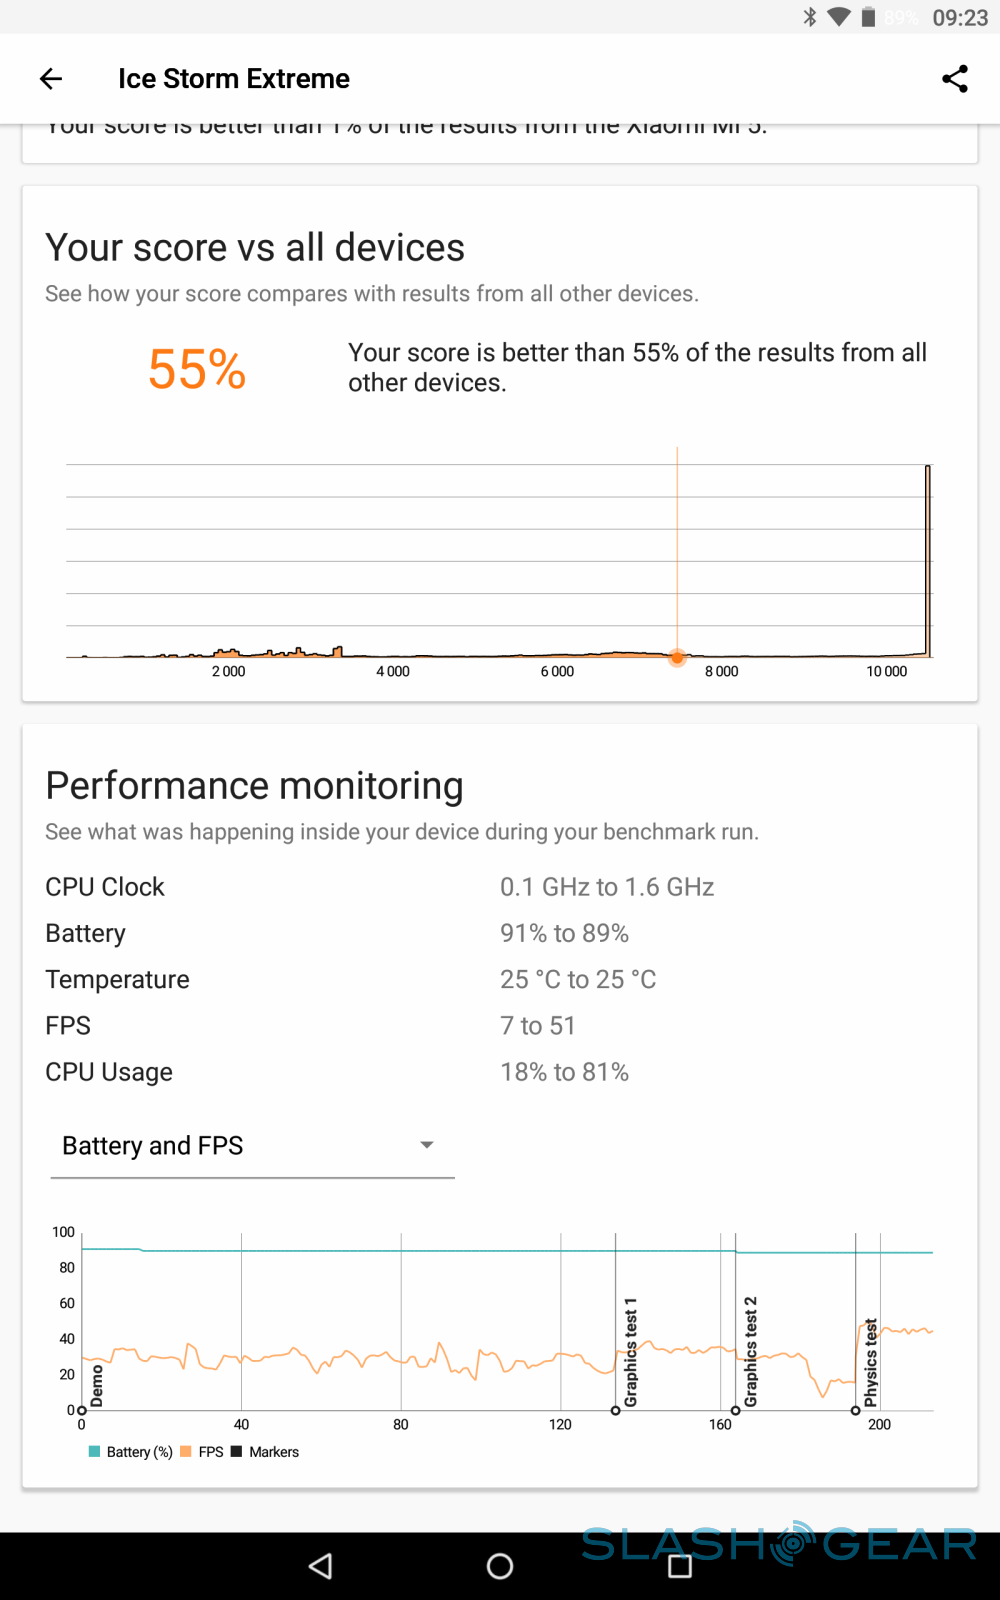Select the Graphics test 2 marker

tap(750, 1352)
